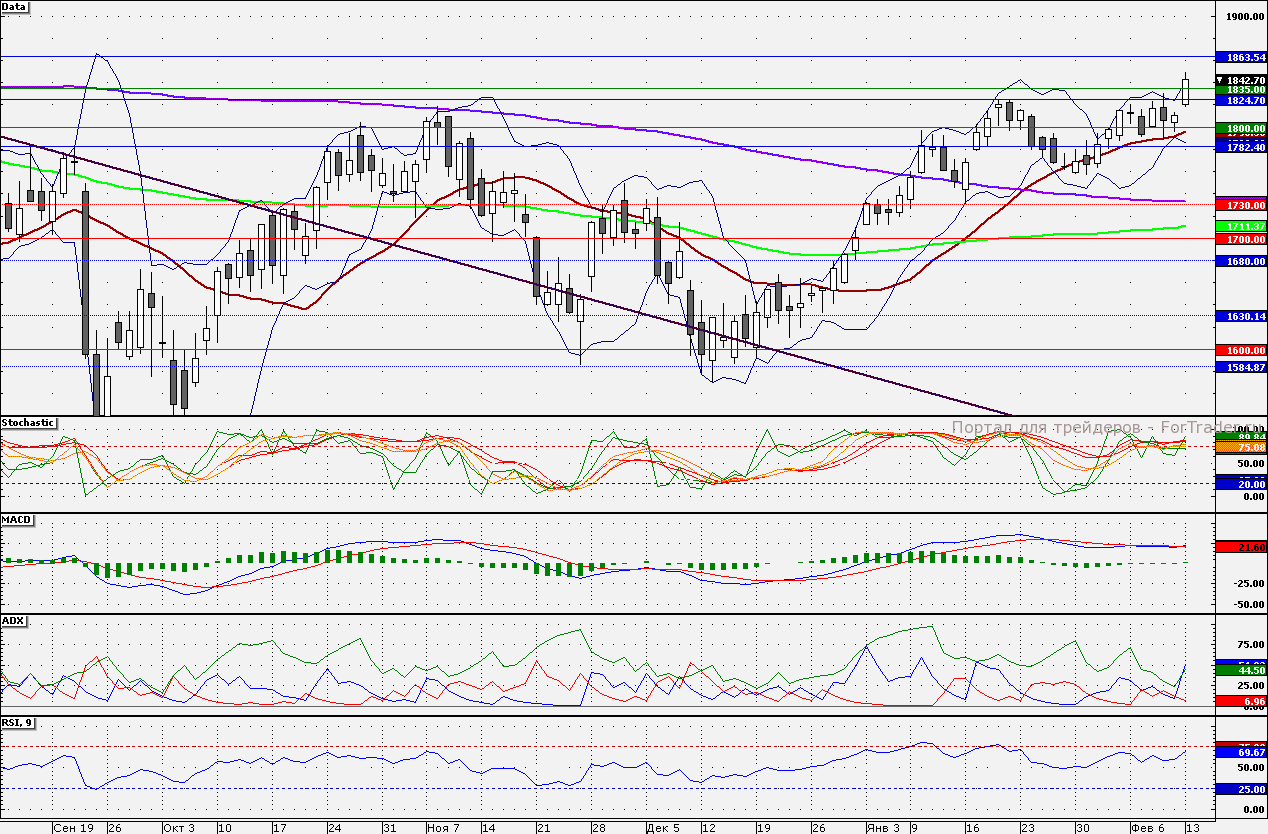Click the Data panel label

(x=15, y=7)
